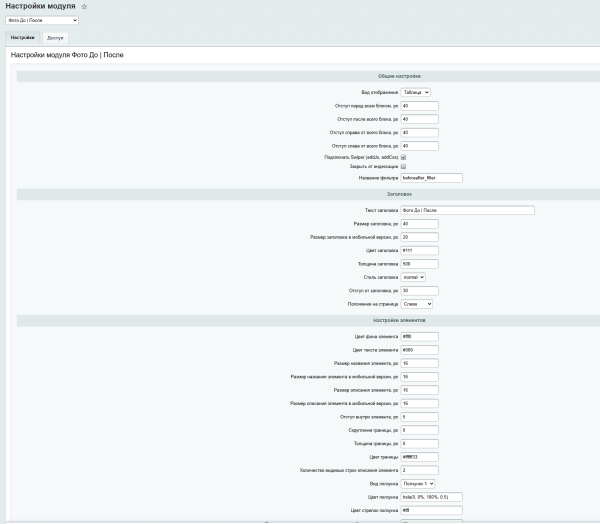The width and height of the screenshot is (600, 524).
Task: Click the Цвет заголовка color value field
Action: 419,250
